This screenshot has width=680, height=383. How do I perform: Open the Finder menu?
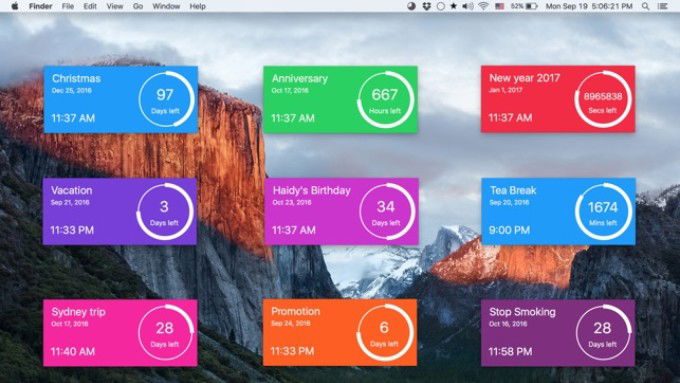coord(41,6)
